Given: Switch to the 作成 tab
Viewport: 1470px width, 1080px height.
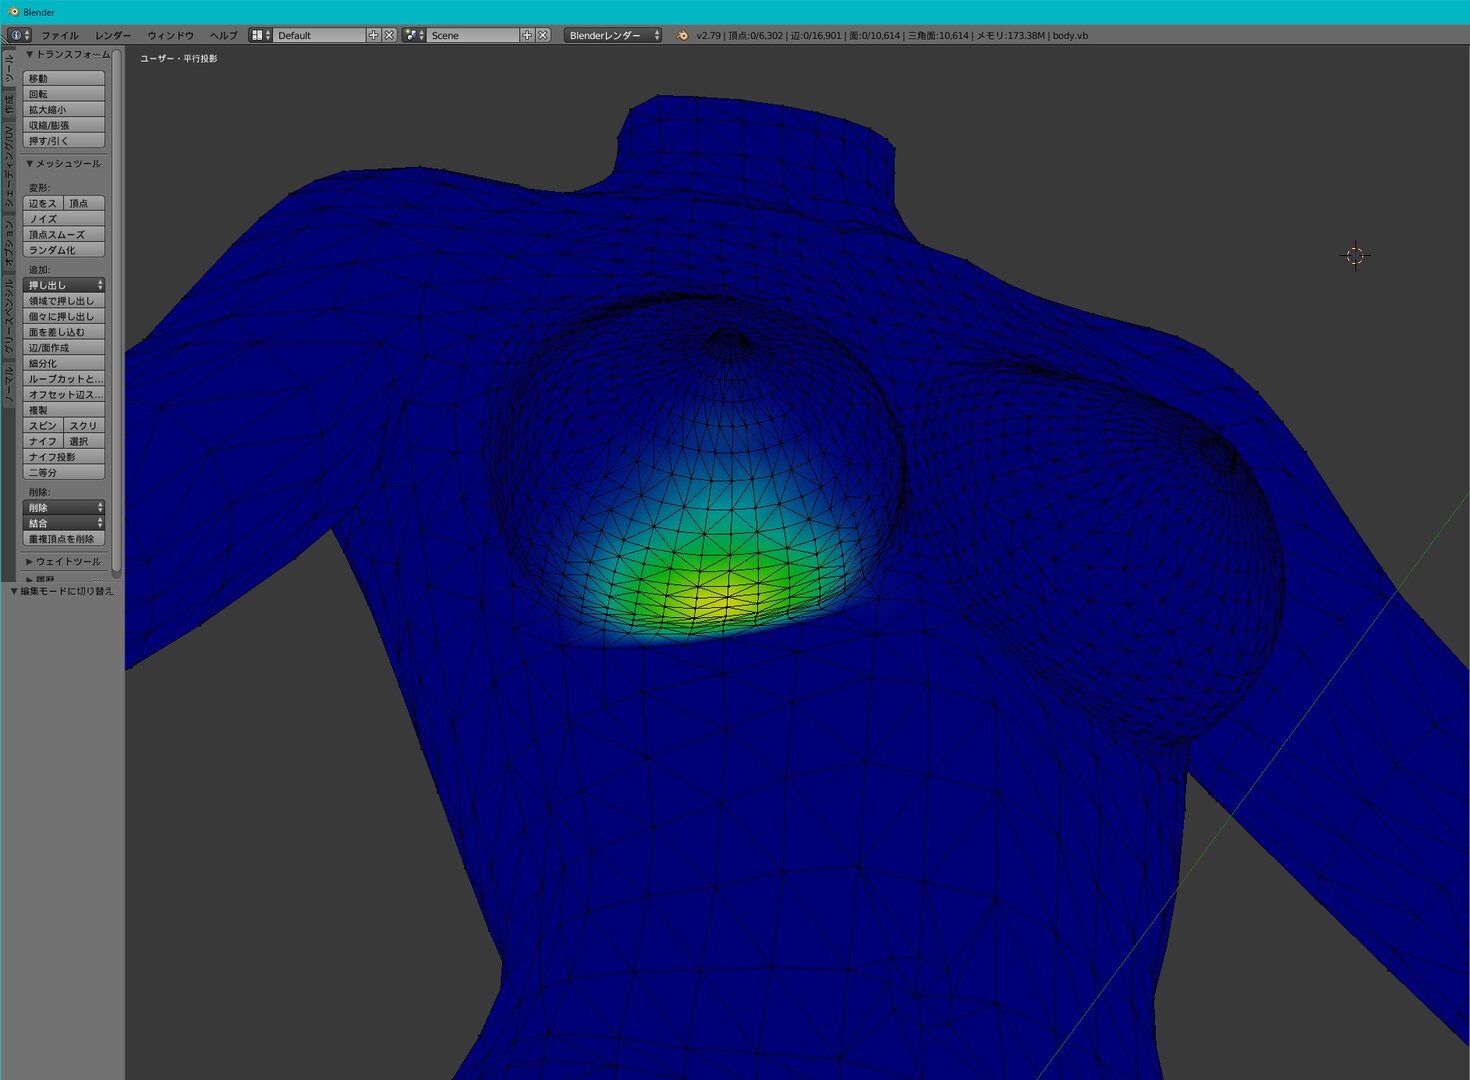Looking at the screenshot, I should pyautogui.click(x=9, y=104).
